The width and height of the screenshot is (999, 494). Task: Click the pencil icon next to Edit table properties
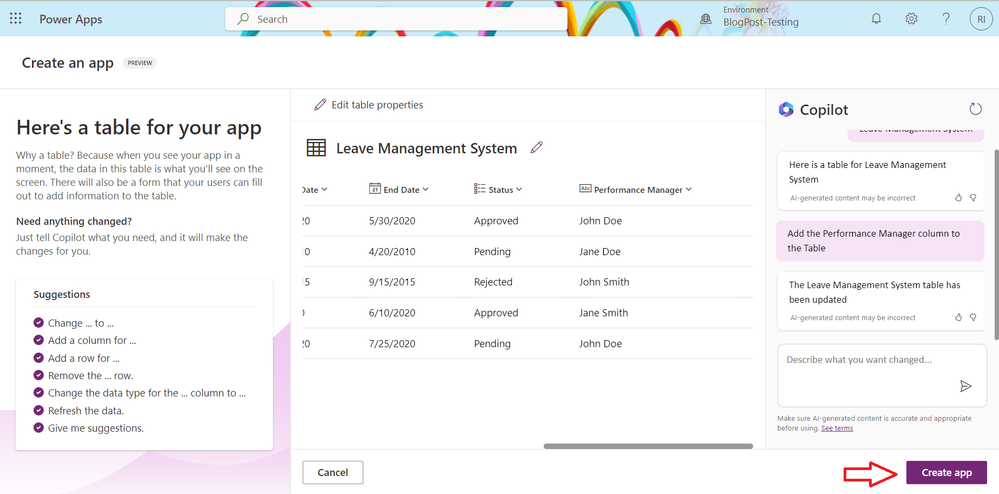pos(320,105)
